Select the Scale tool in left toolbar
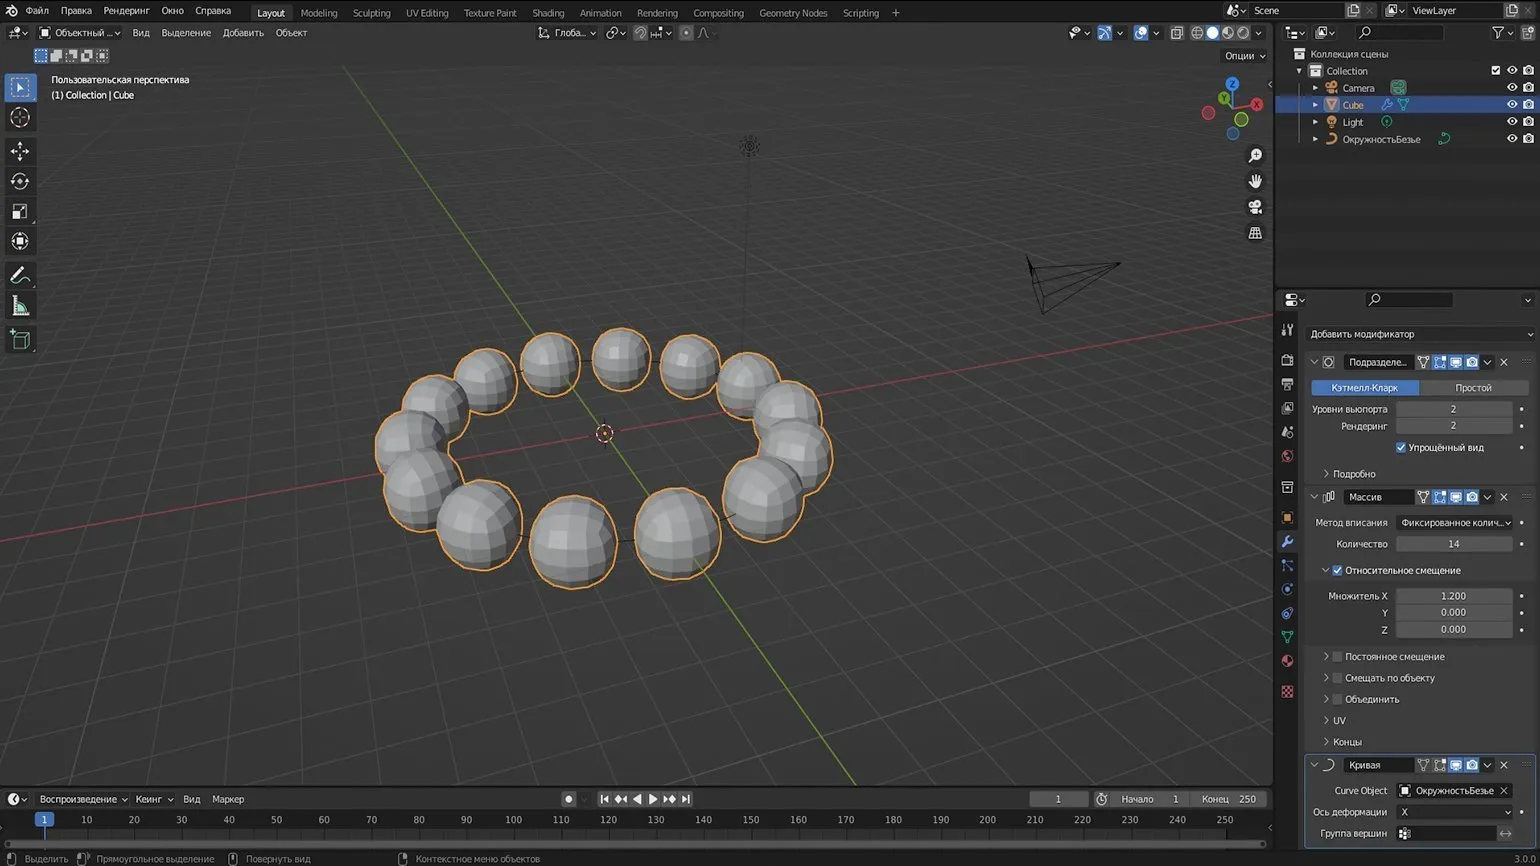 pyautogui.click(x=20, y=211)
